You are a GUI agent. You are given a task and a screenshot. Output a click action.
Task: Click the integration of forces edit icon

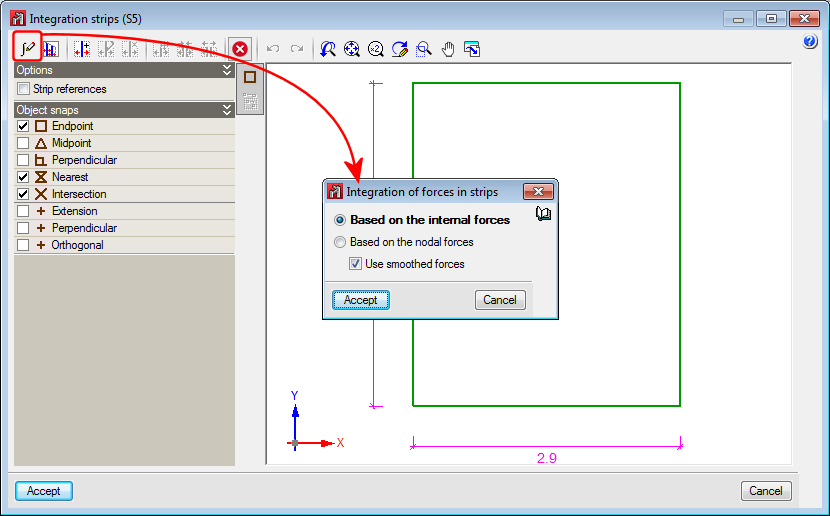tap(28, 48)
